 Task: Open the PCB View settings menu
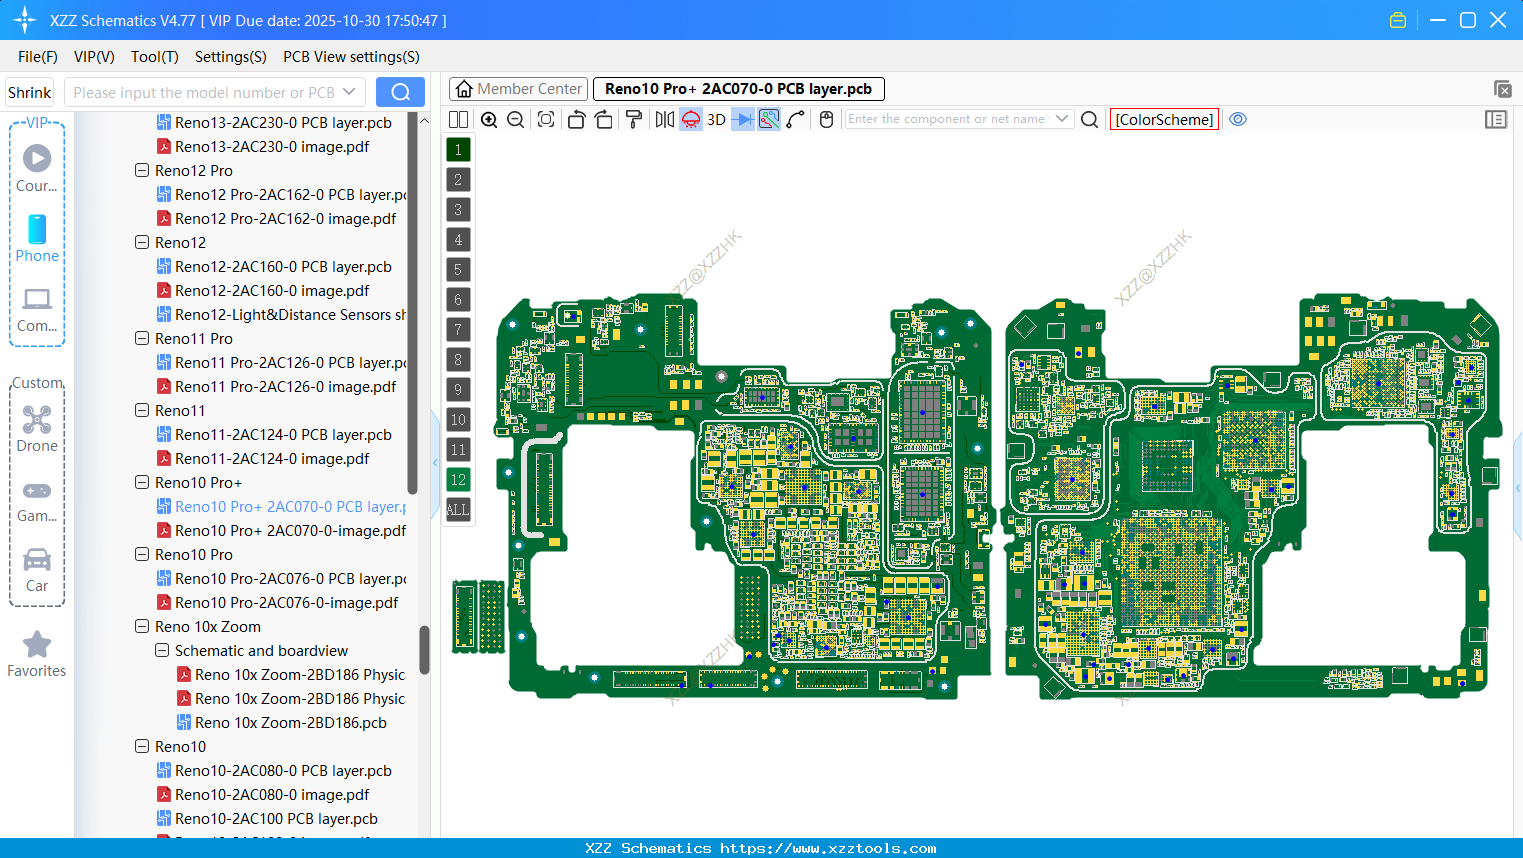pyautogui.click(x=350, y=57)
